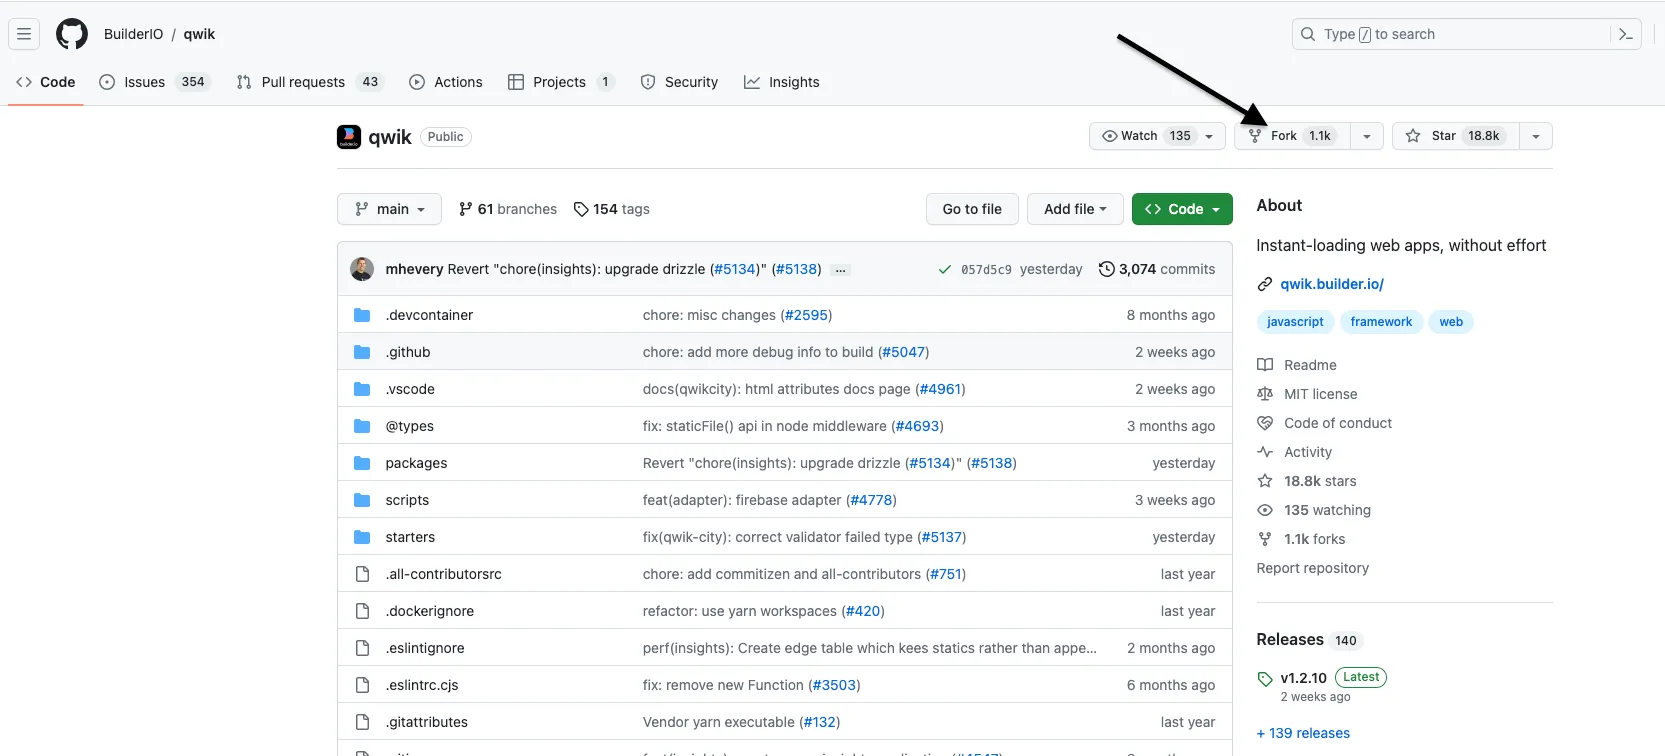
Task: Click the Activity pulse icon
Action: click(1265, 452)
